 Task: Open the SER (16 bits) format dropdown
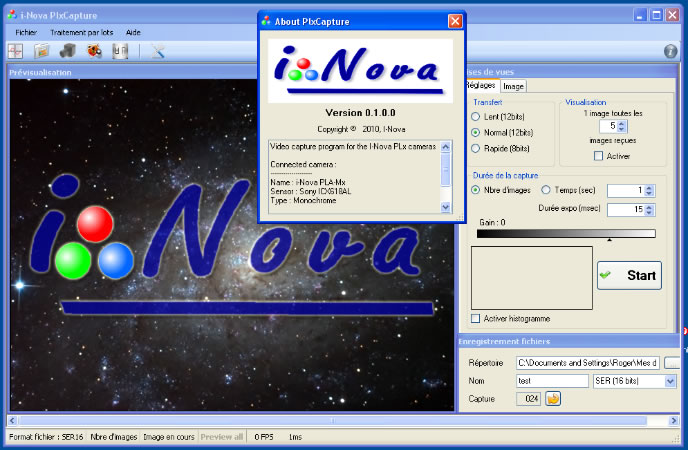coord(670,381)
